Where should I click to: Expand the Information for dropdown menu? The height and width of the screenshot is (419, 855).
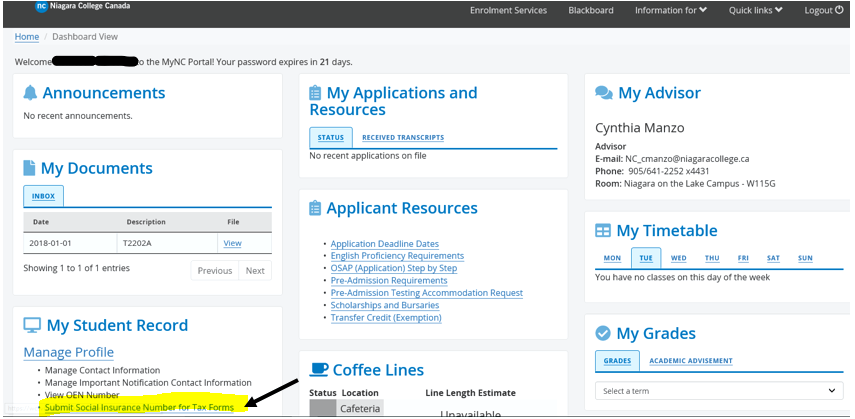tap(670, 10)
